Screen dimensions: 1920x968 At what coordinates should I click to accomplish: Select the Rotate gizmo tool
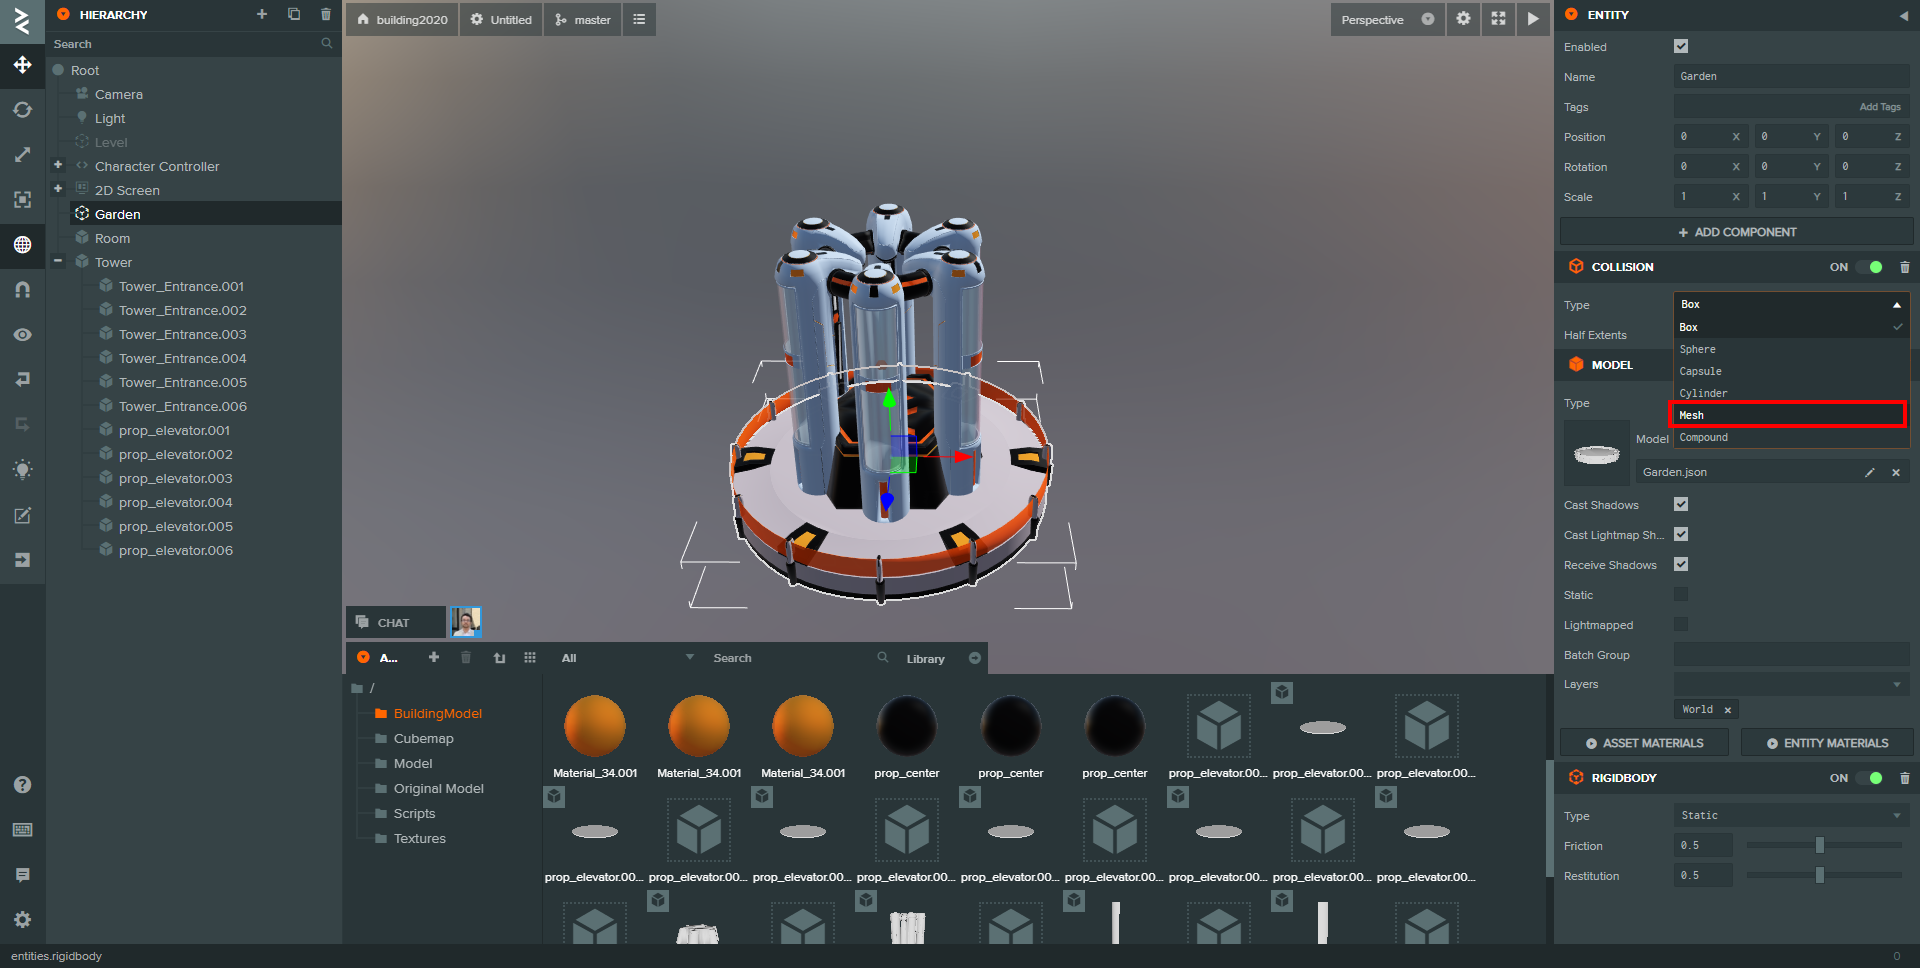[x=22, y=110]
